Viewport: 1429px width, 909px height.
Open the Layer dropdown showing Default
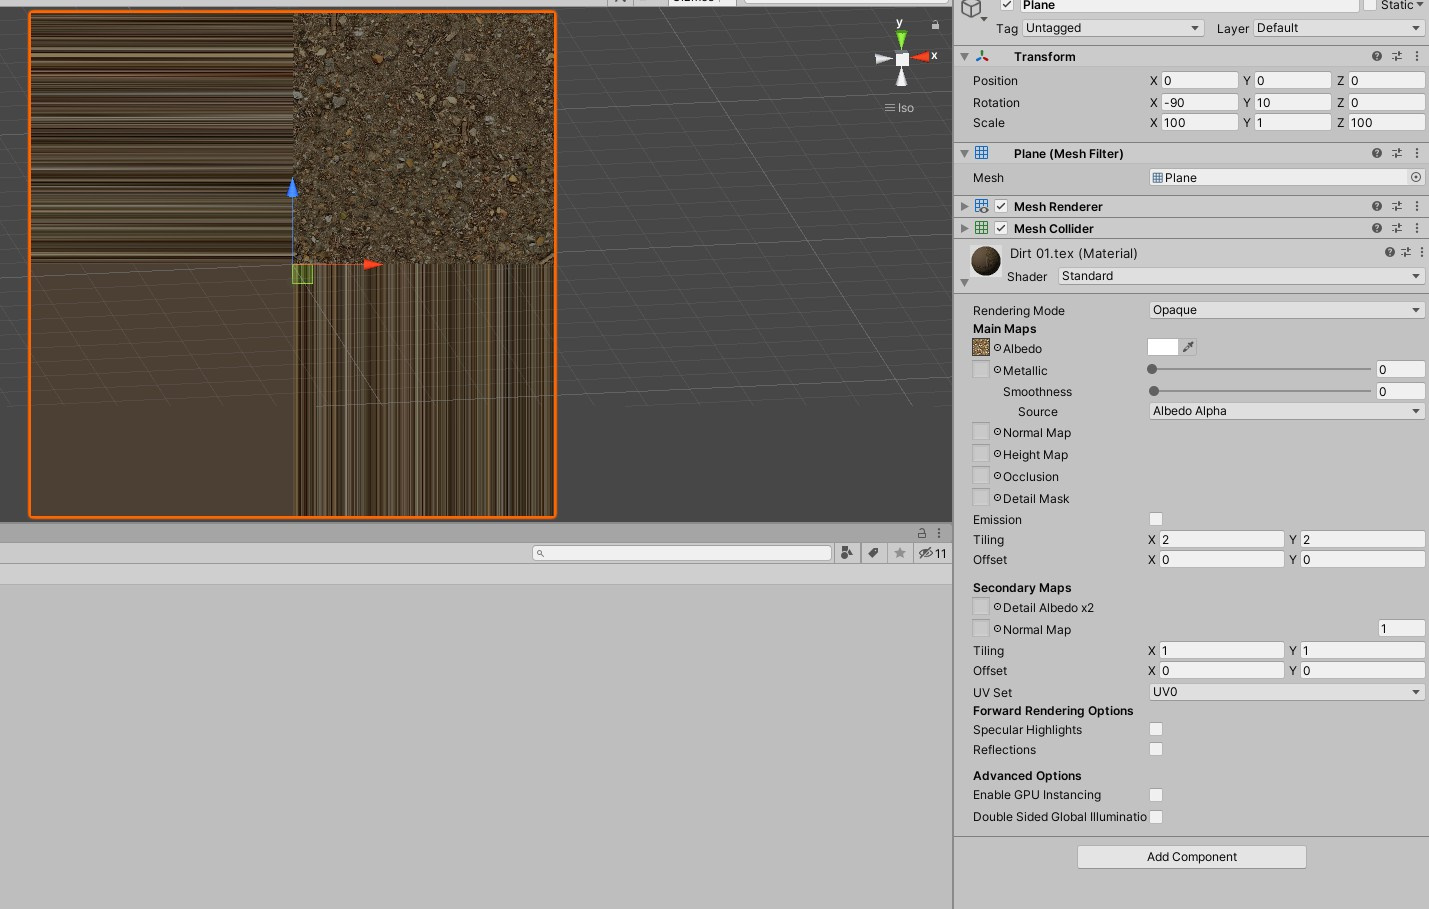1339,28
